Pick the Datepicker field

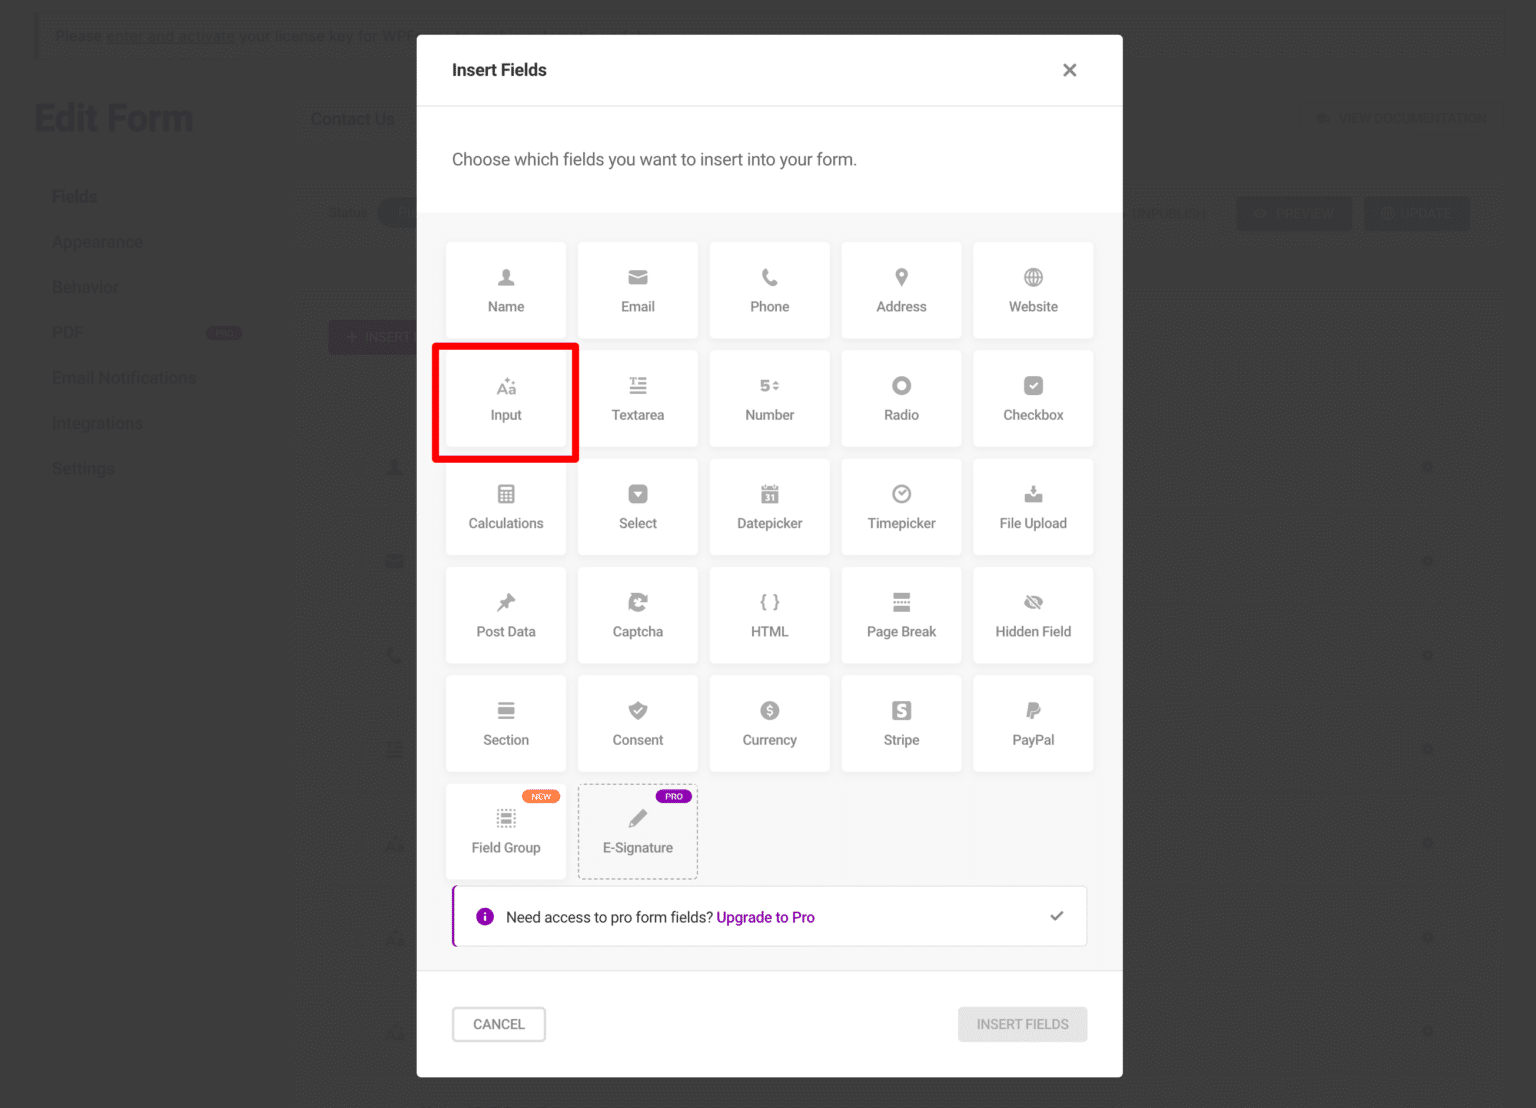769,506
